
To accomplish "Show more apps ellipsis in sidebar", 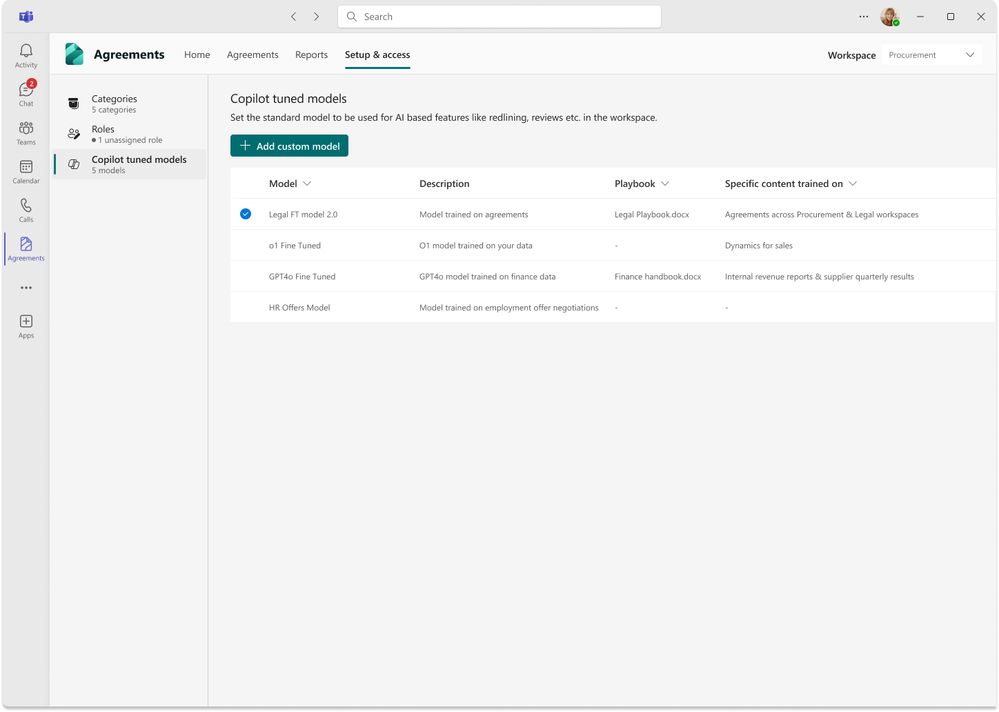I will 26,288.
